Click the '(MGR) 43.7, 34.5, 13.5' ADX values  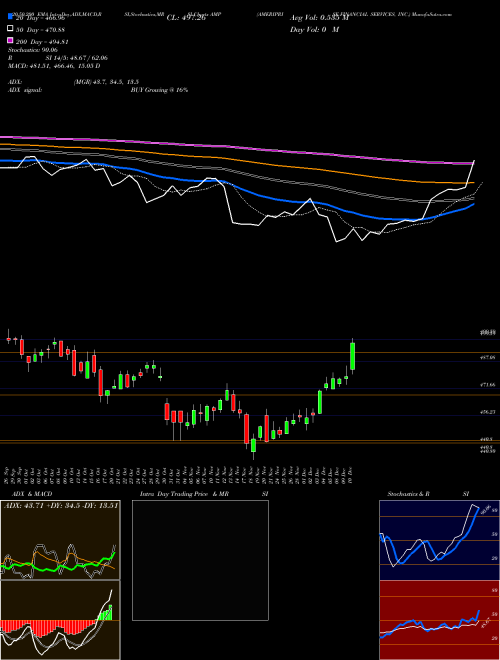tap(106, 82)
